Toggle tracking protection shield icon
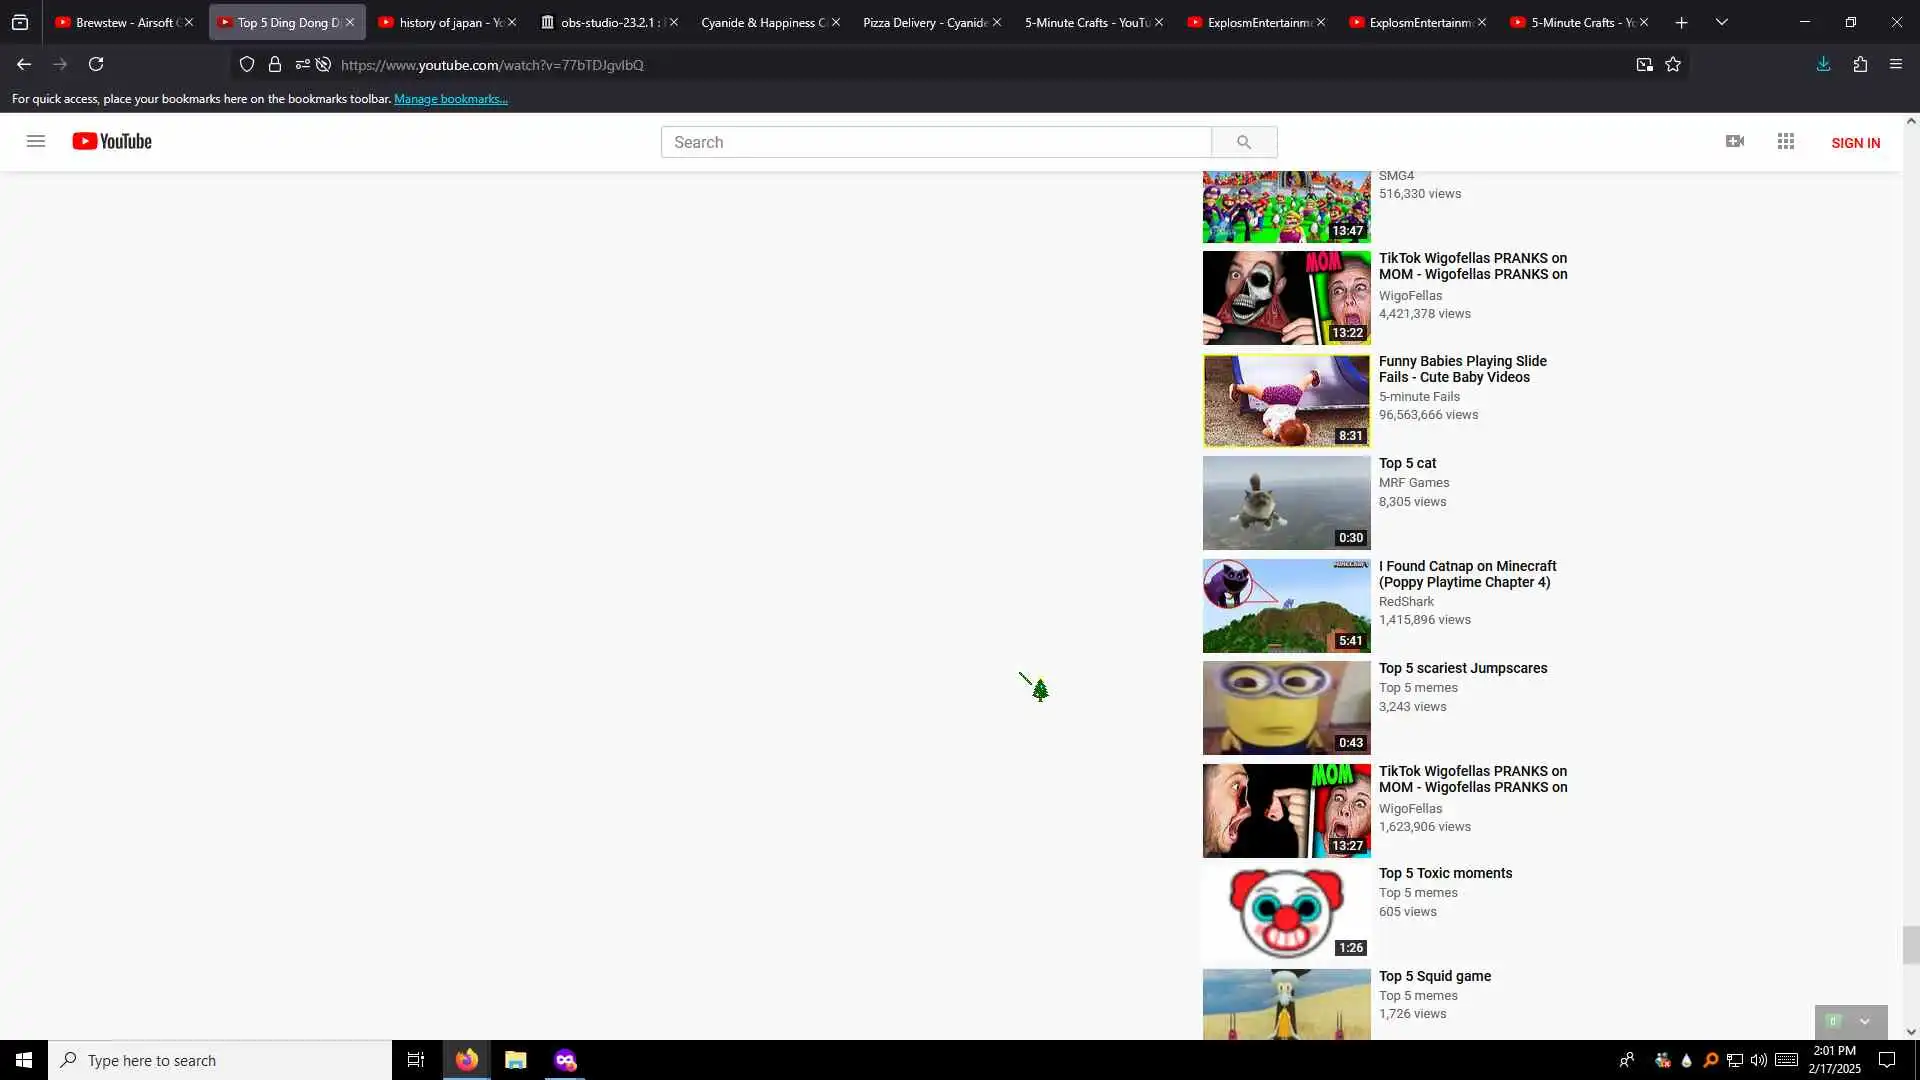Screen dimensions: 1920x1080 247,65
